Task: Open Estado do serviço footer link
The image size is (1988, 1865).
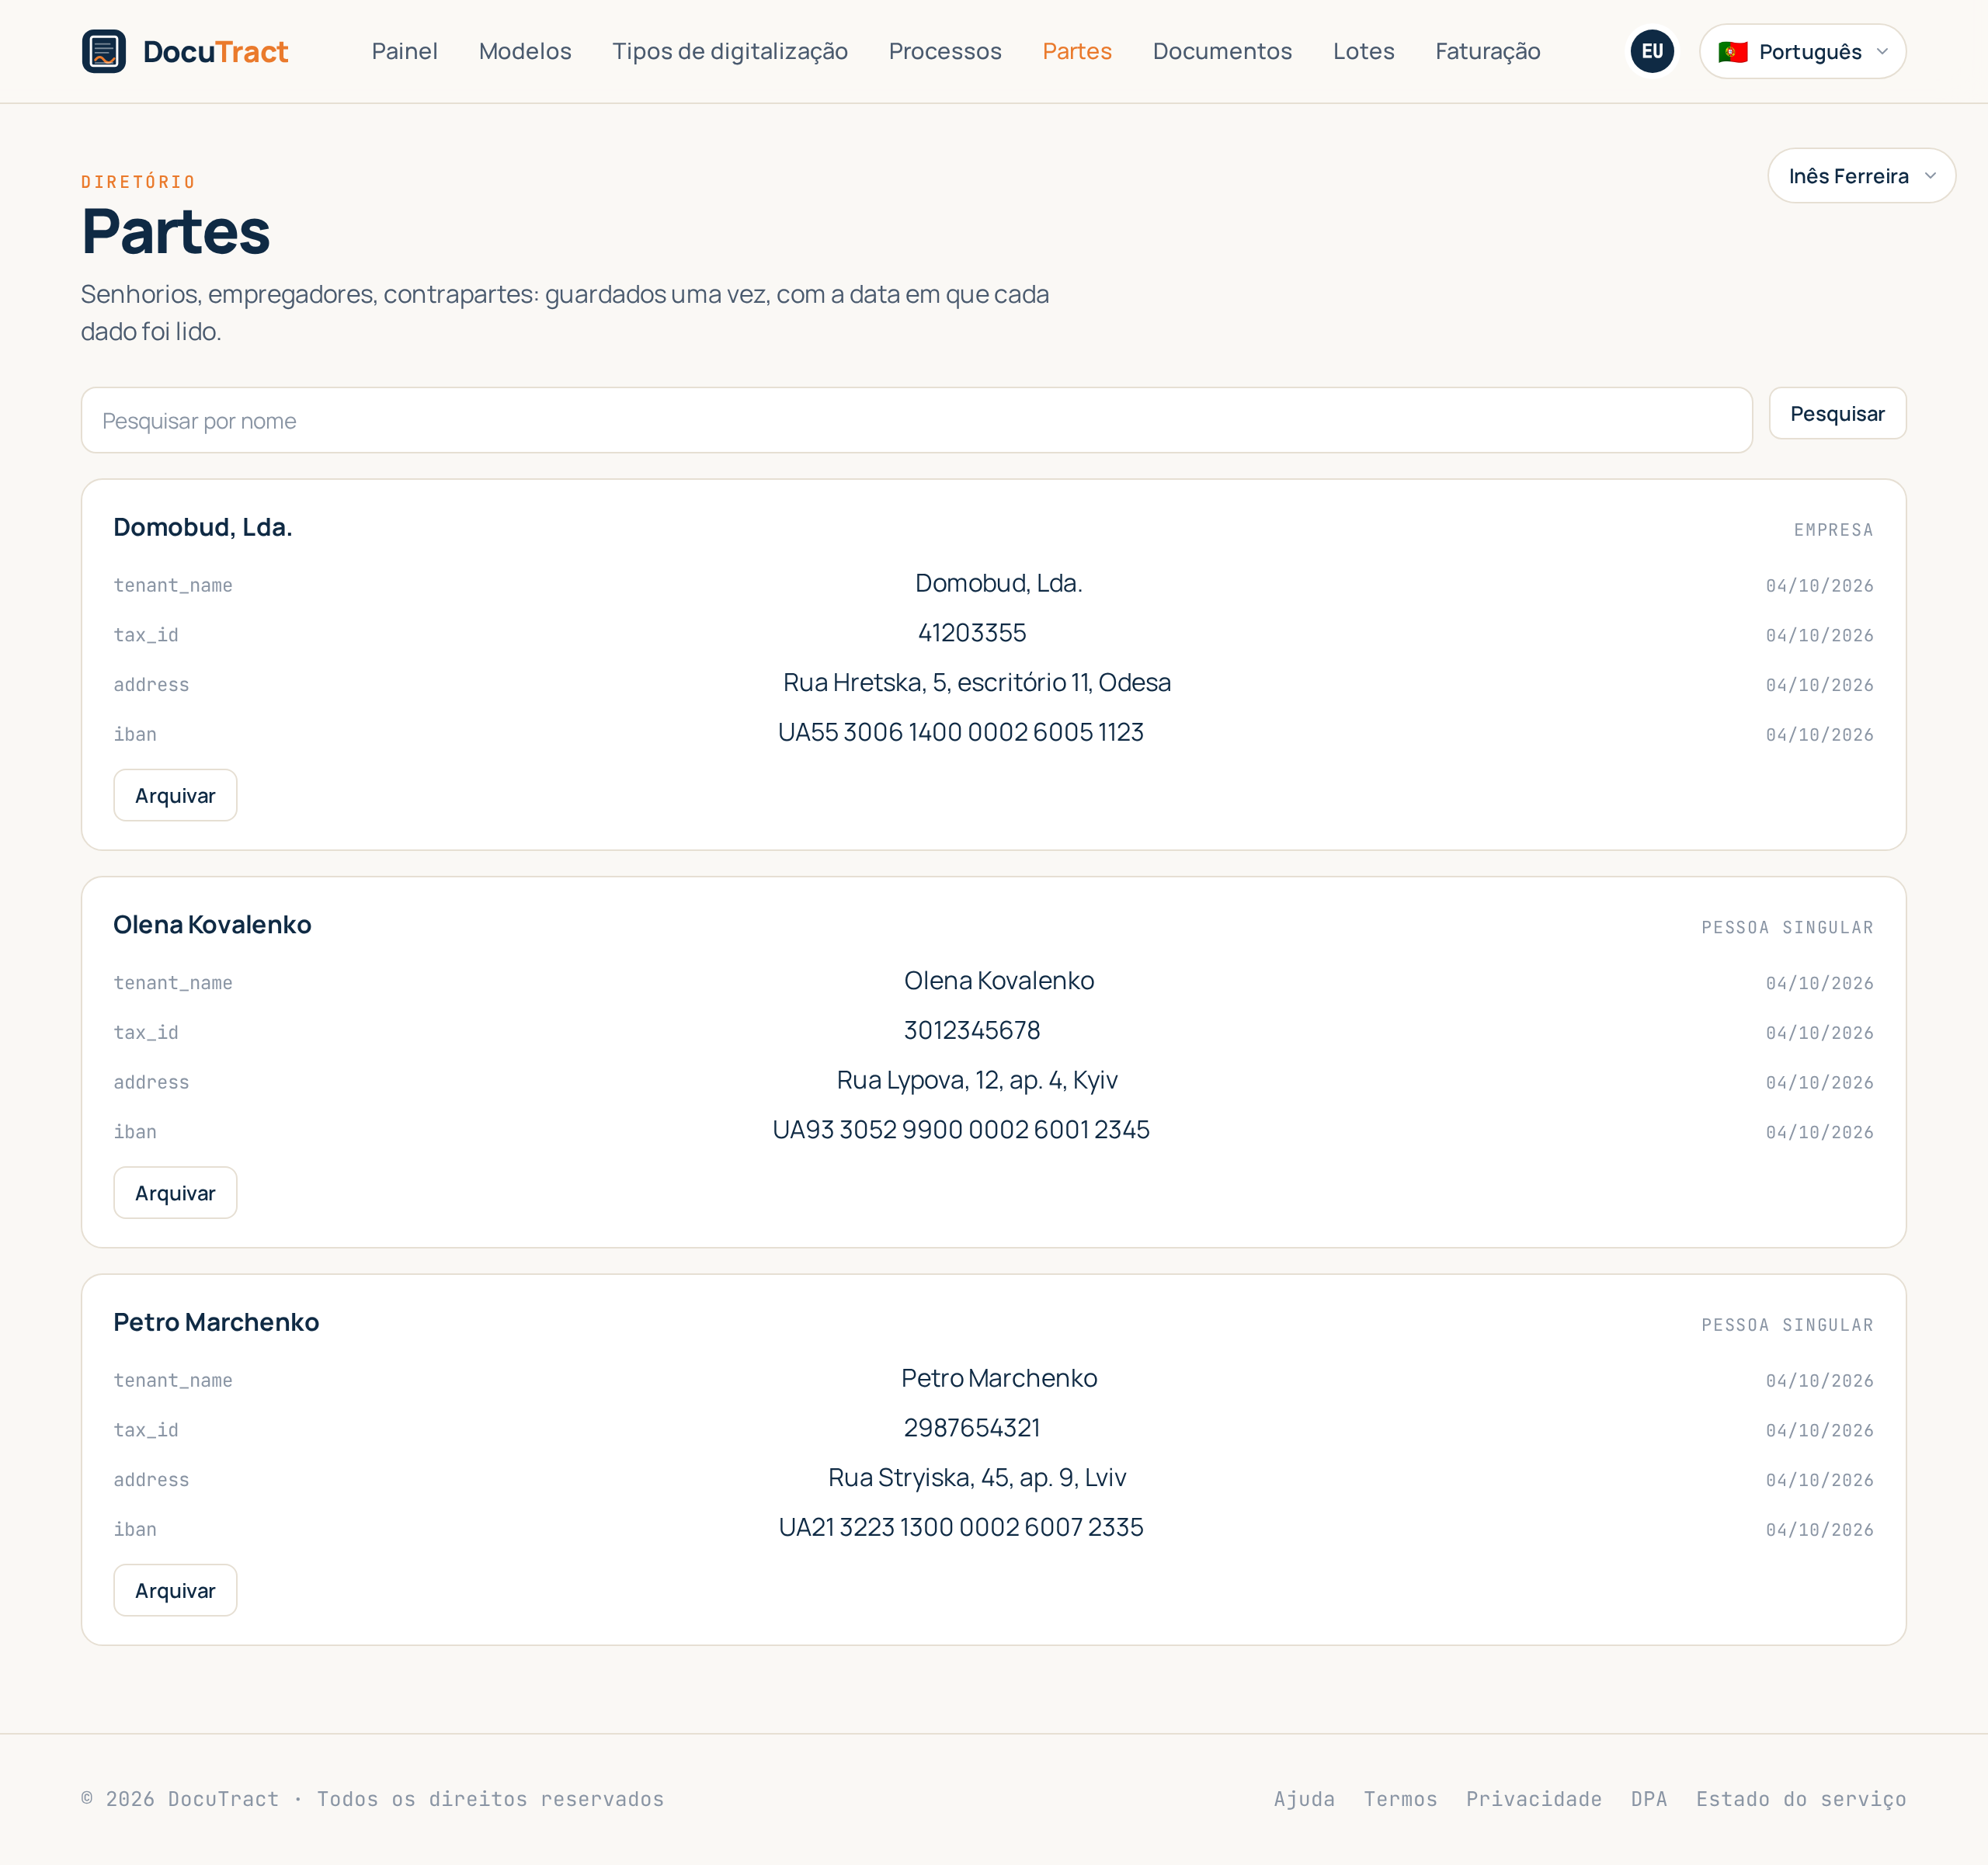Action: pyautogui.click(x=1800, y=1798)
